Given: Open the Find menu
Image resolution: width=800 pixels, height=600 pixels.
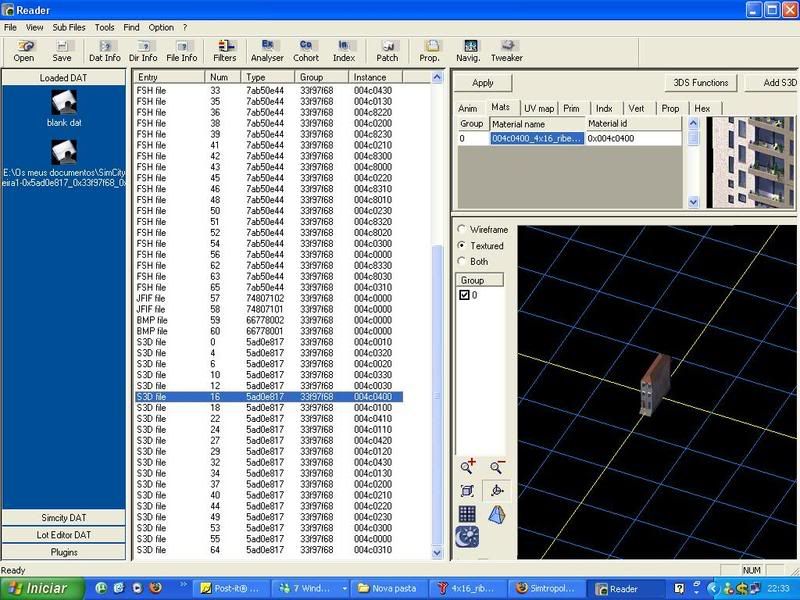Looking at the screenshot, I should tap(131, 28).
